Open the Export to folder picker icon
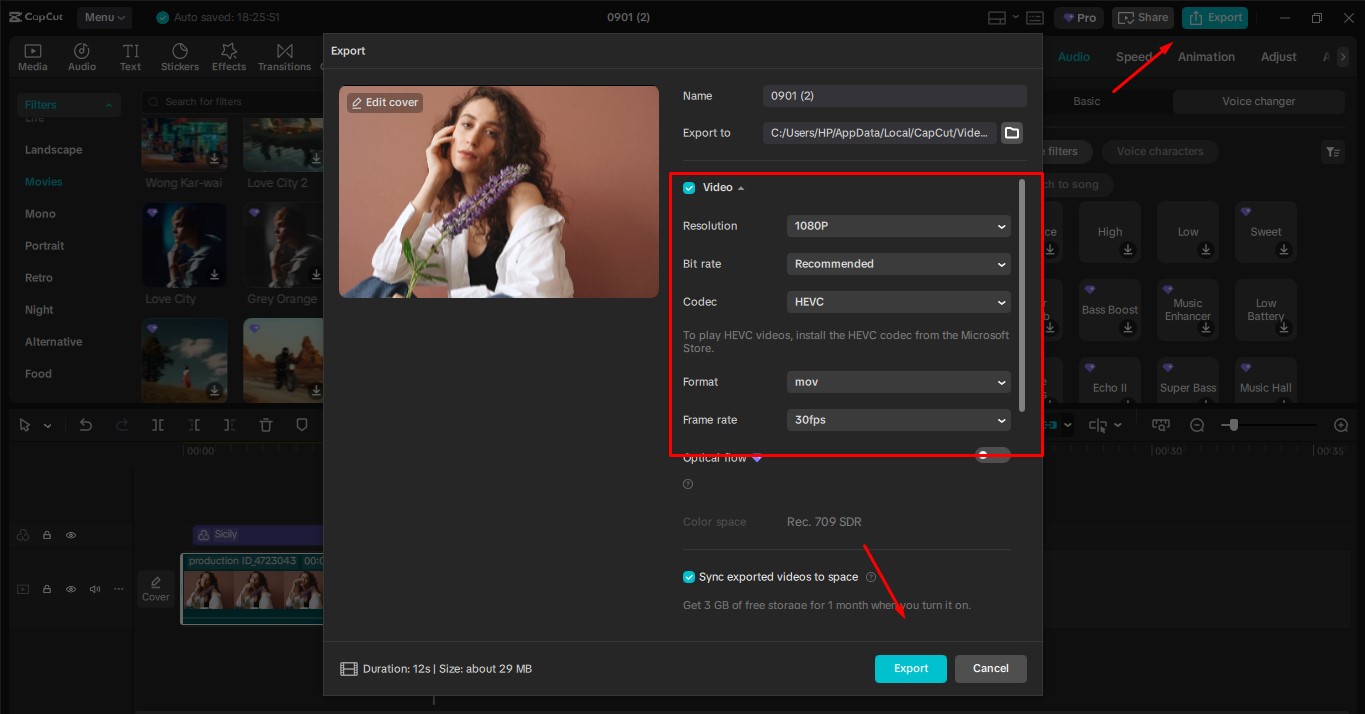 (x=1011, y=132)
